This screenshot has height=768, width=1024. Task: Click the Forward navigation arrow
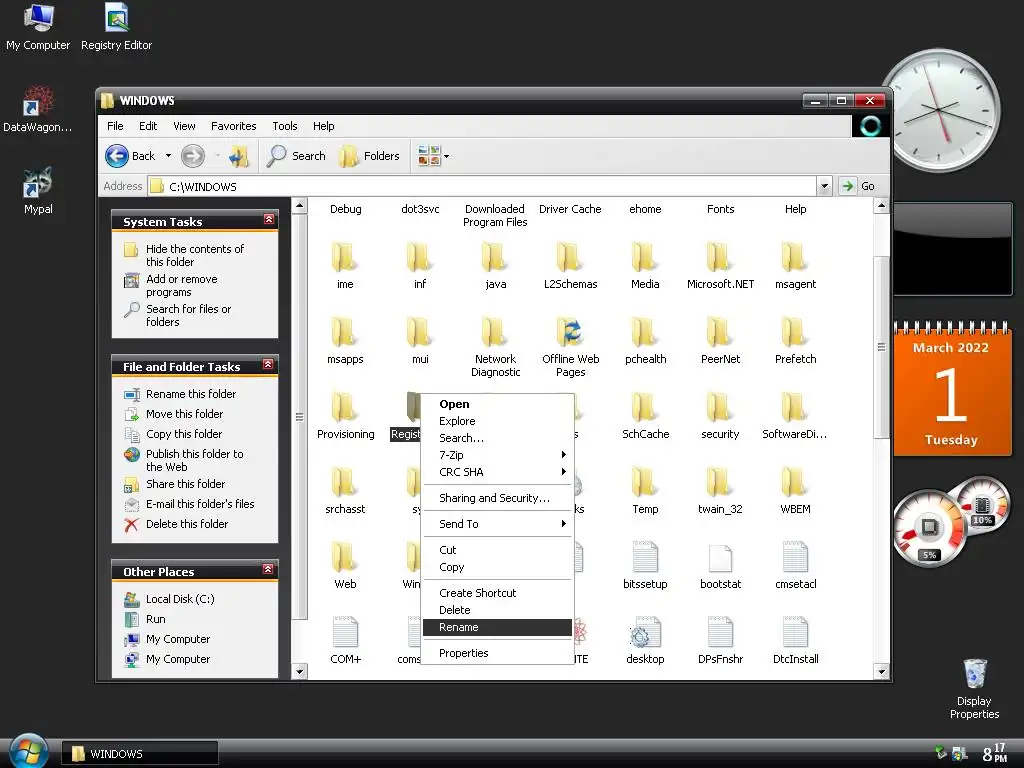(193, 156)
